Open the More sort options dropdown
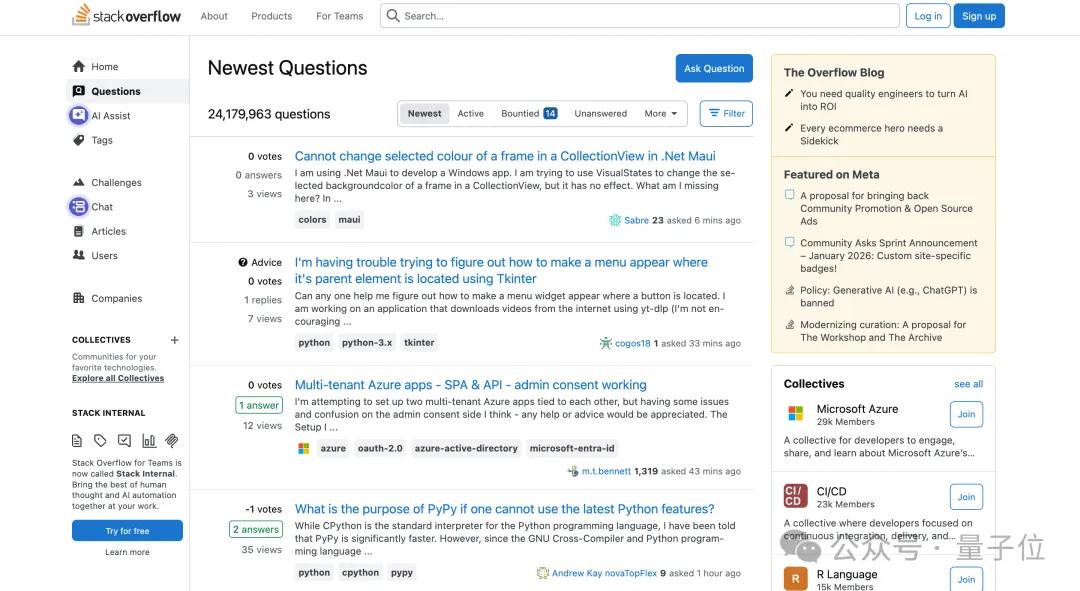 coord(660,114)
